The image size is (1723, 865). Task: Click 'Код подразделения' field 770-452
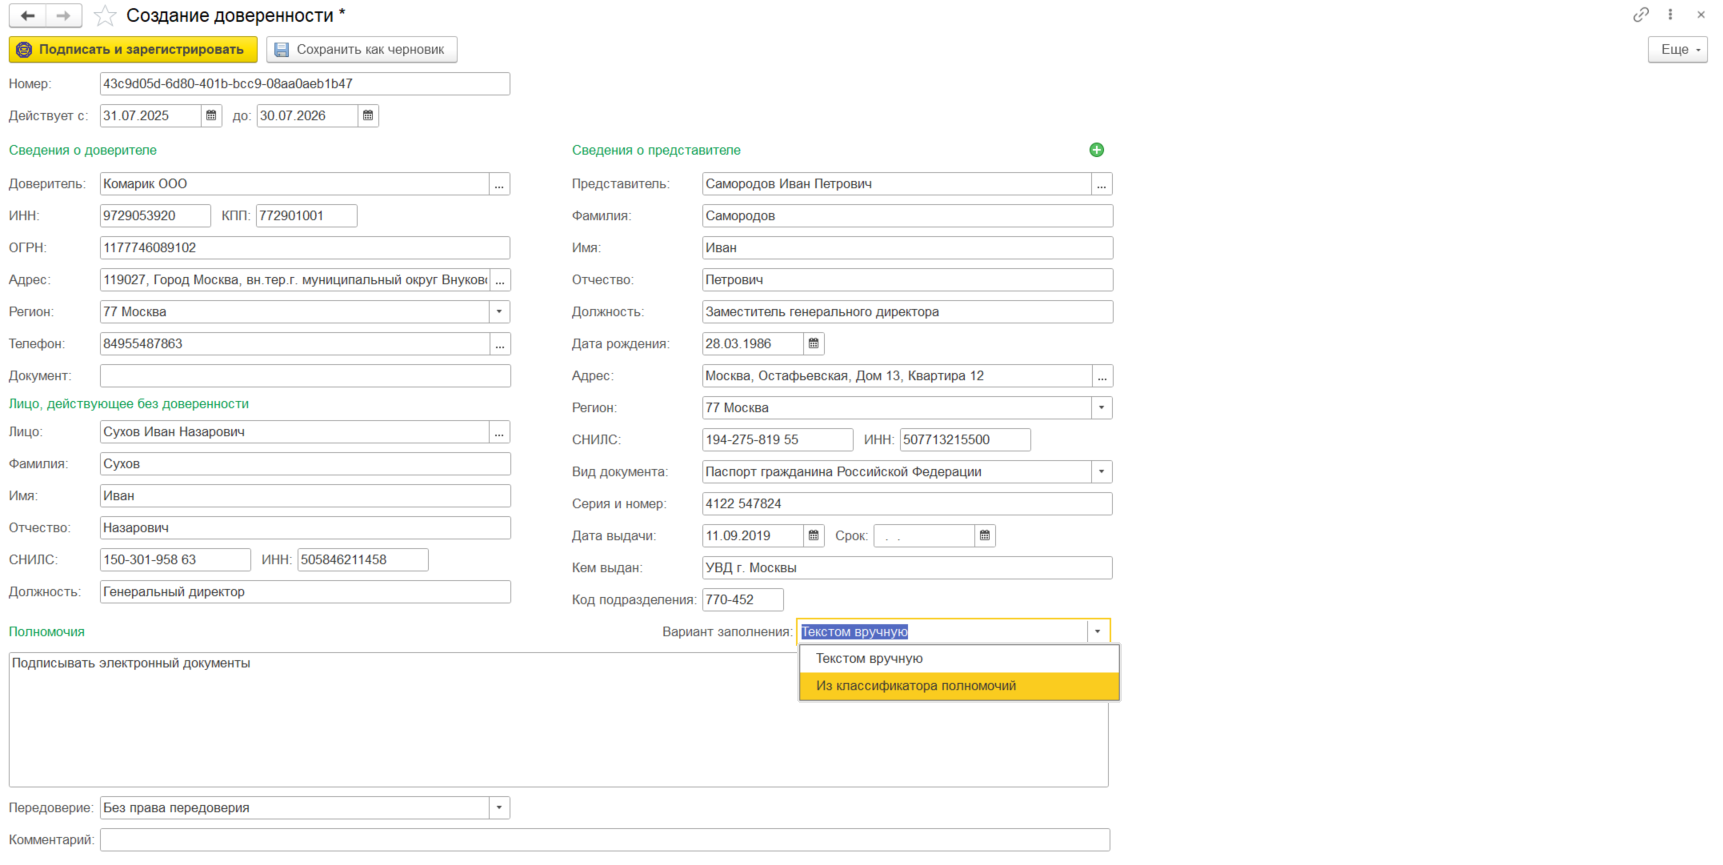click(x=743, y=600)
